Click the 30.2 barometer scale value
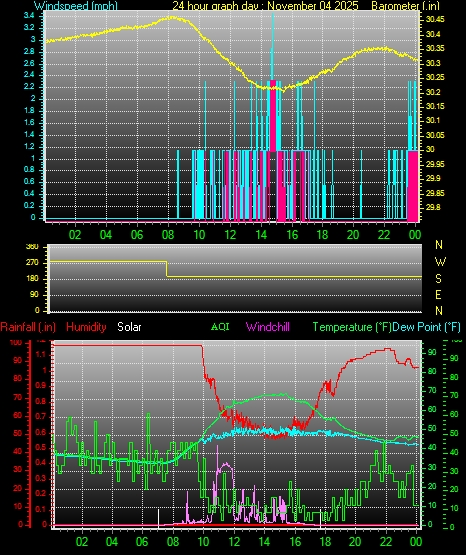The width and height of the screenshot is (466, 555). coord(433,92)
